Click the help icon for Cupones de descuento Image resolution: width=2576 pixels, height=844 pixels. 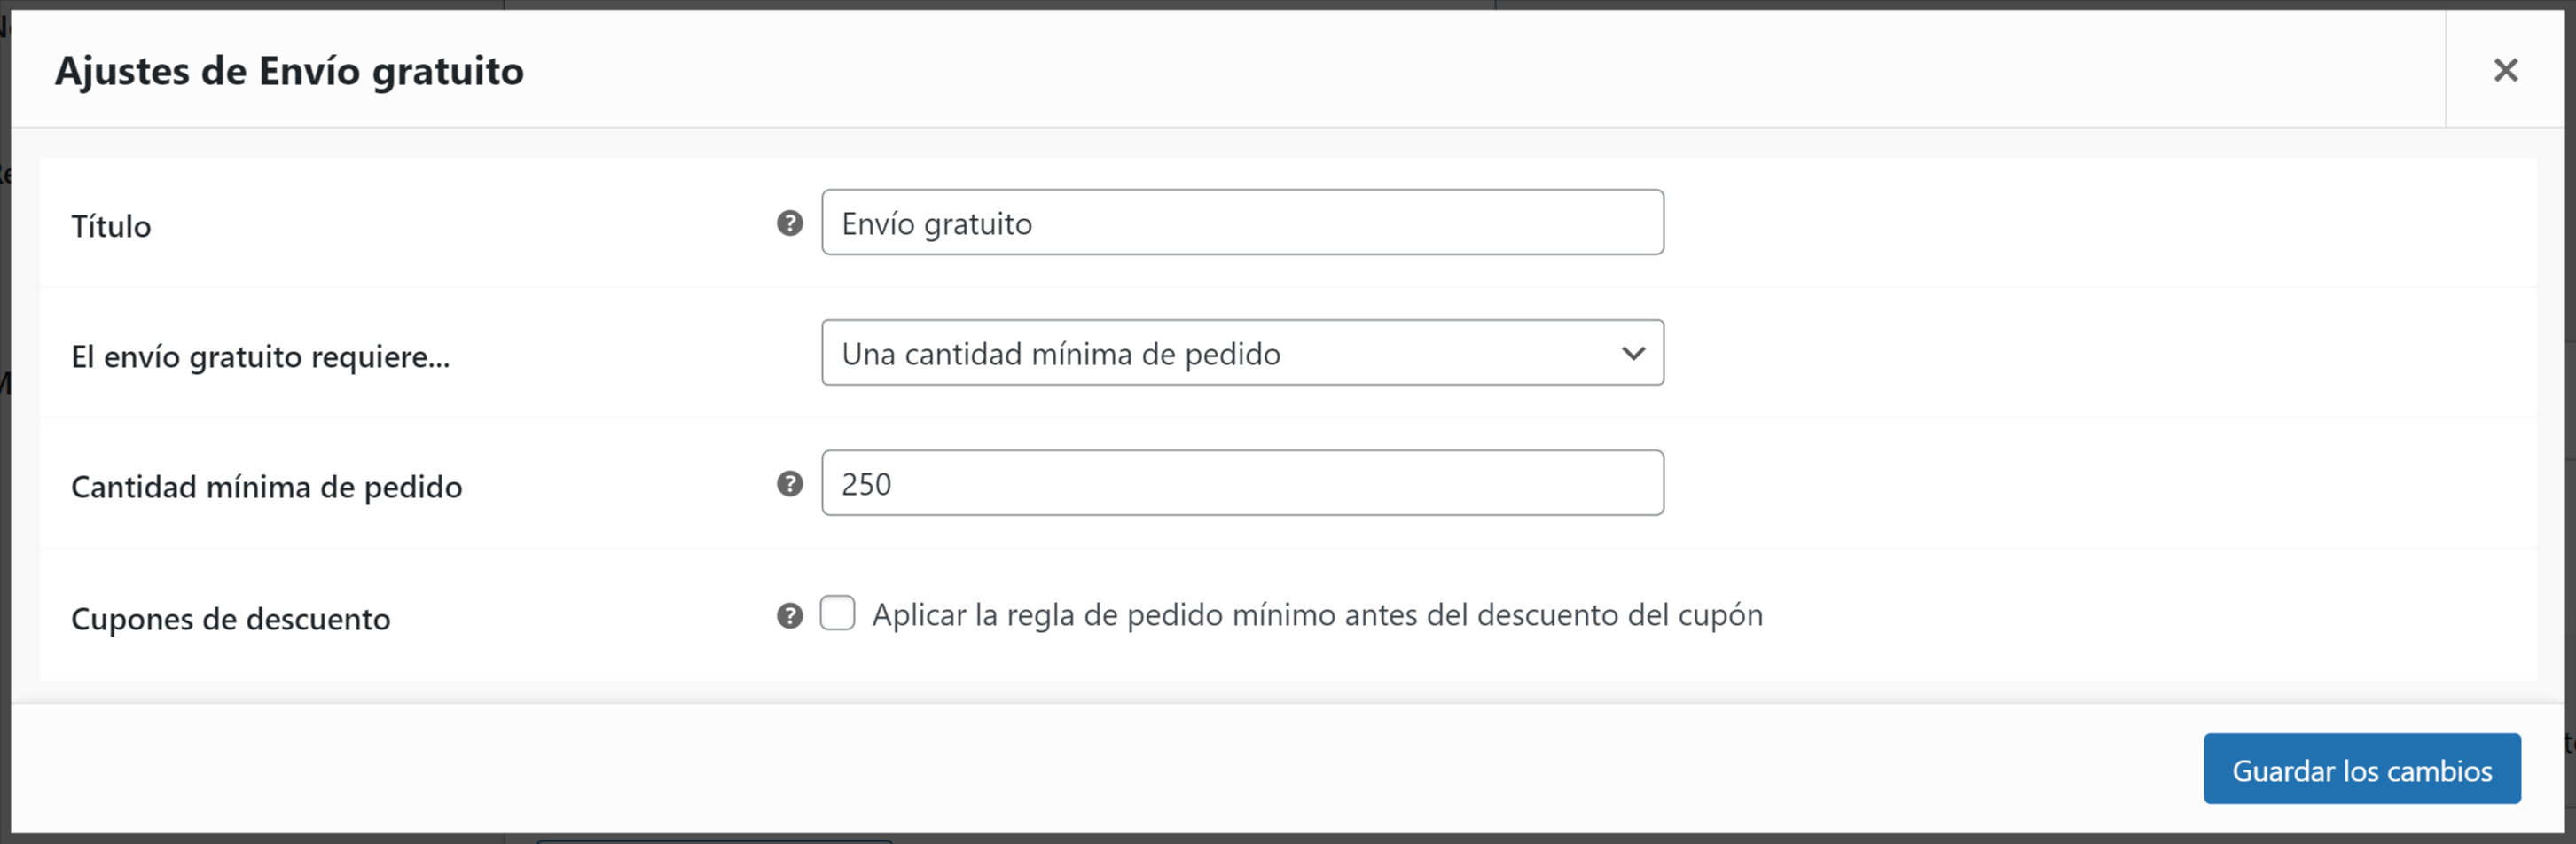789,616
